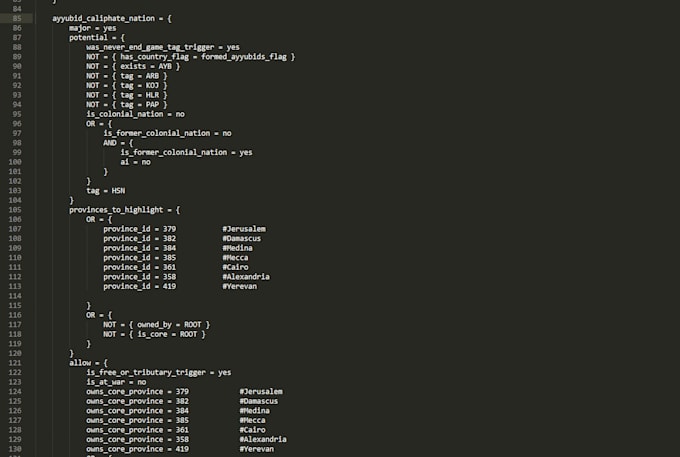
Task: Click the 'allow = {' block header
Action: [88, 363]
